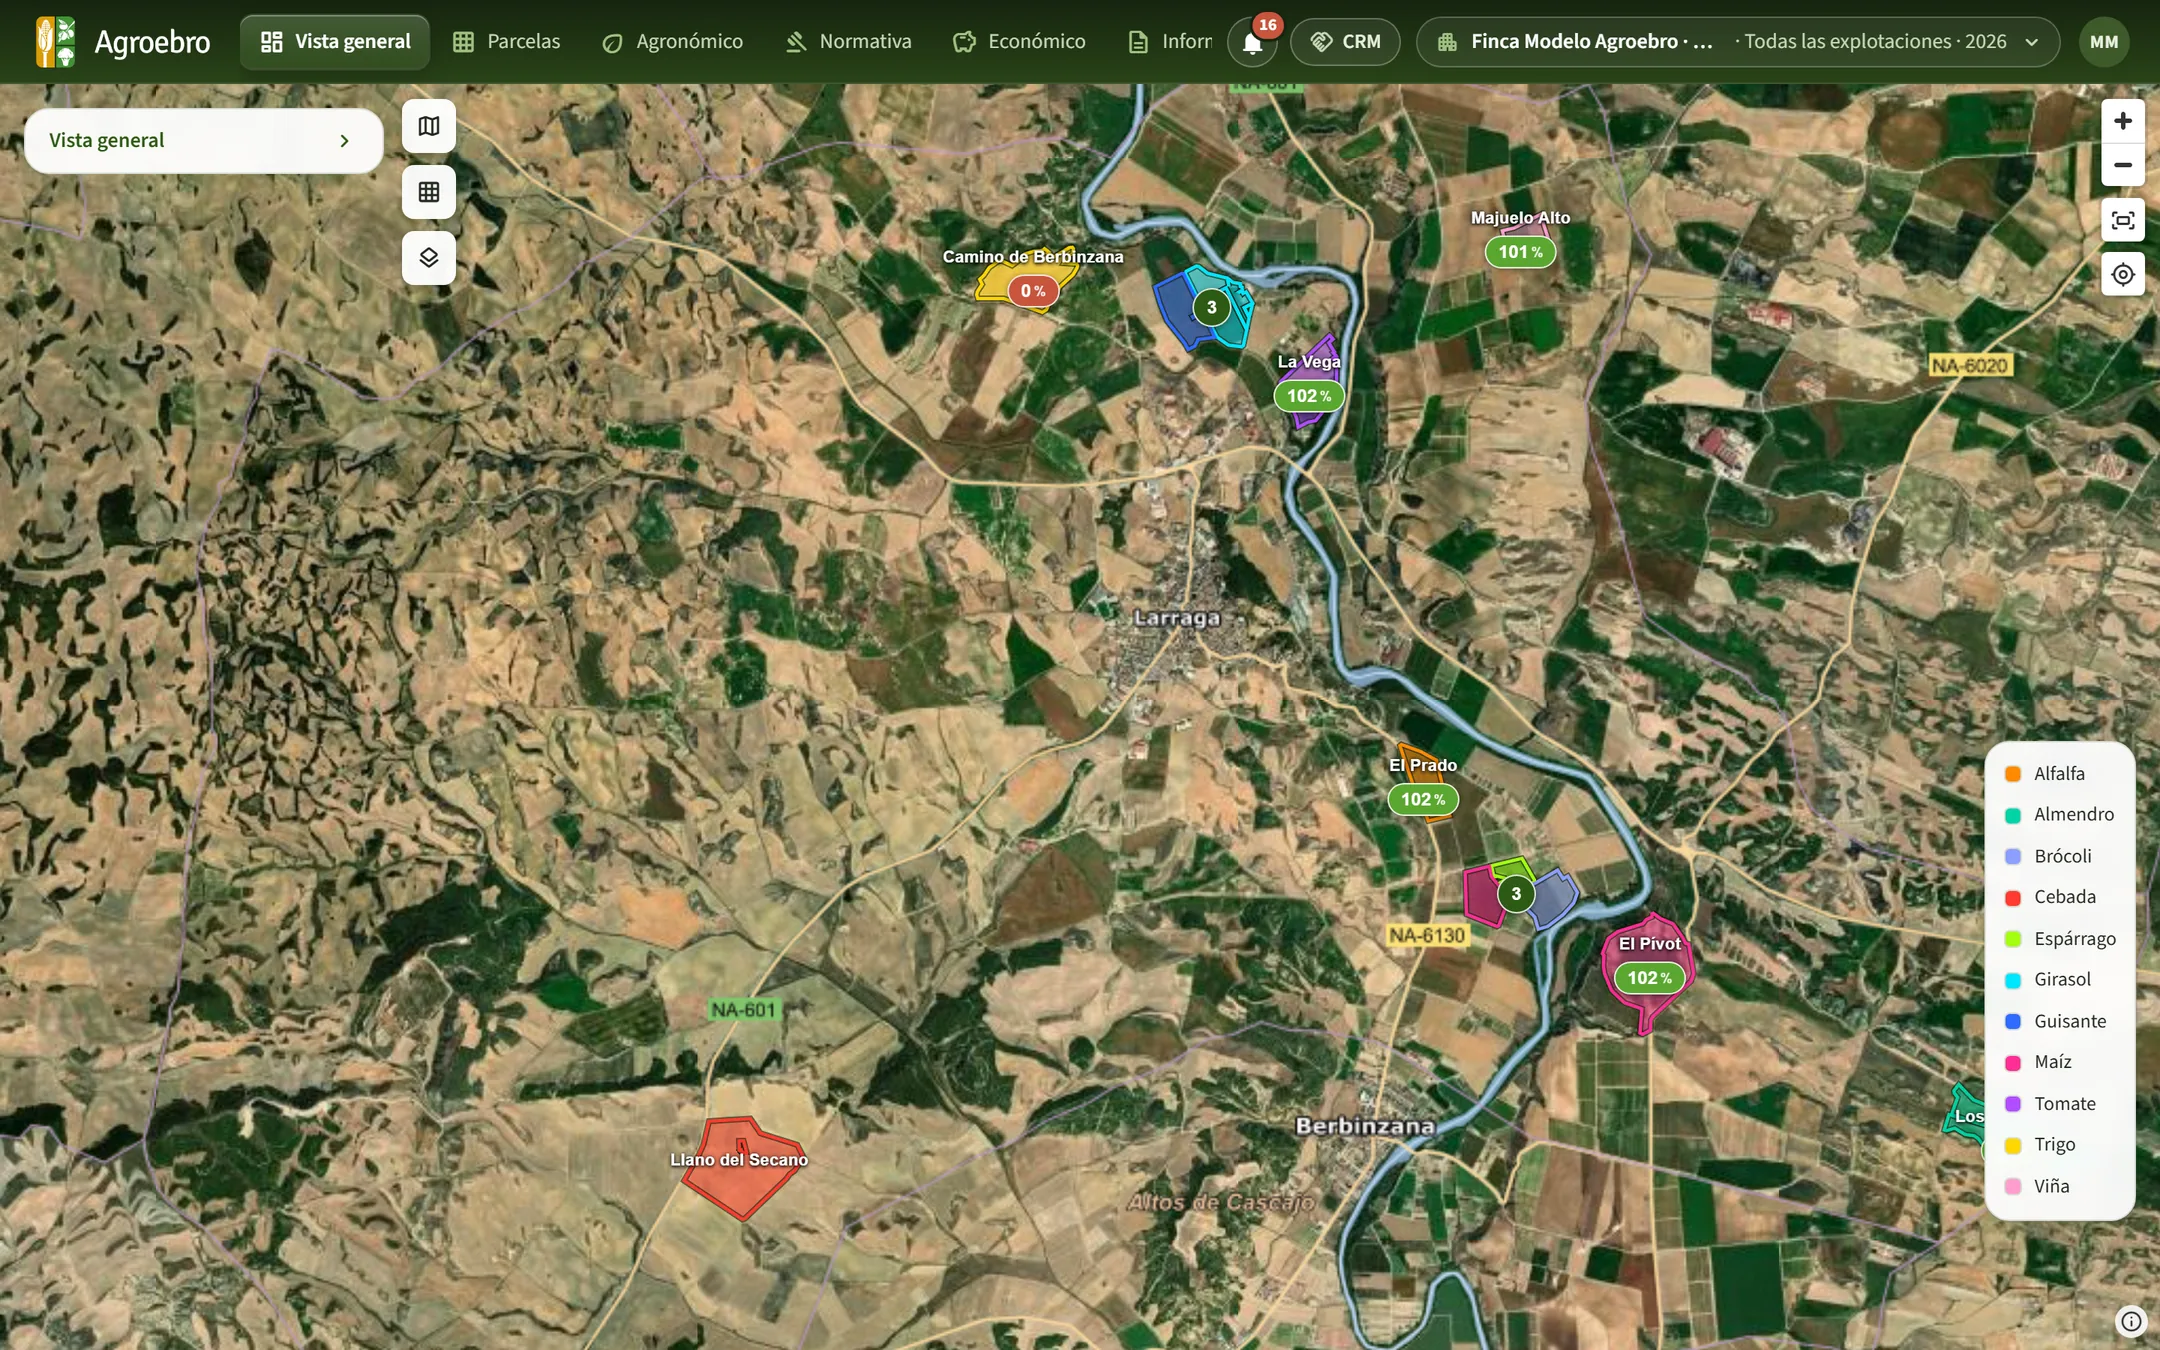
Task: Open the map layers icon button
Action: coord(429,258)
